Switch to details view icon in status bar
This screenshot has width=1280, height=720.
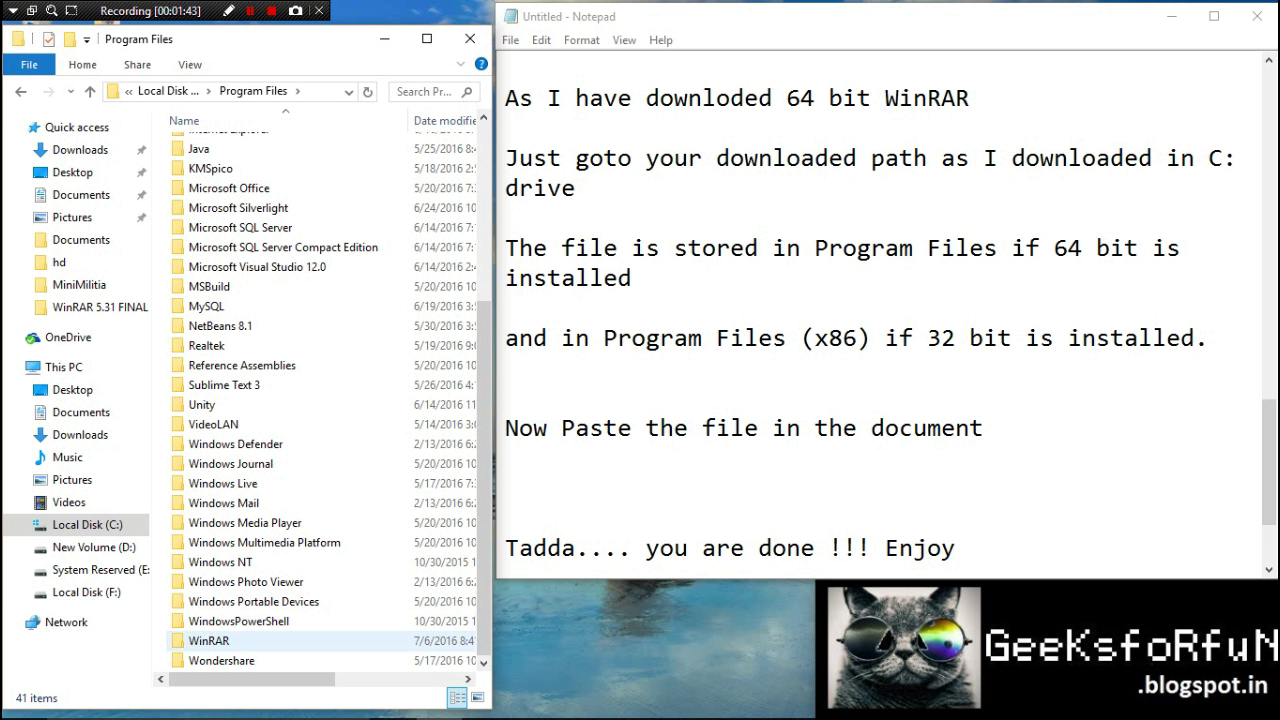pos(458,698)
